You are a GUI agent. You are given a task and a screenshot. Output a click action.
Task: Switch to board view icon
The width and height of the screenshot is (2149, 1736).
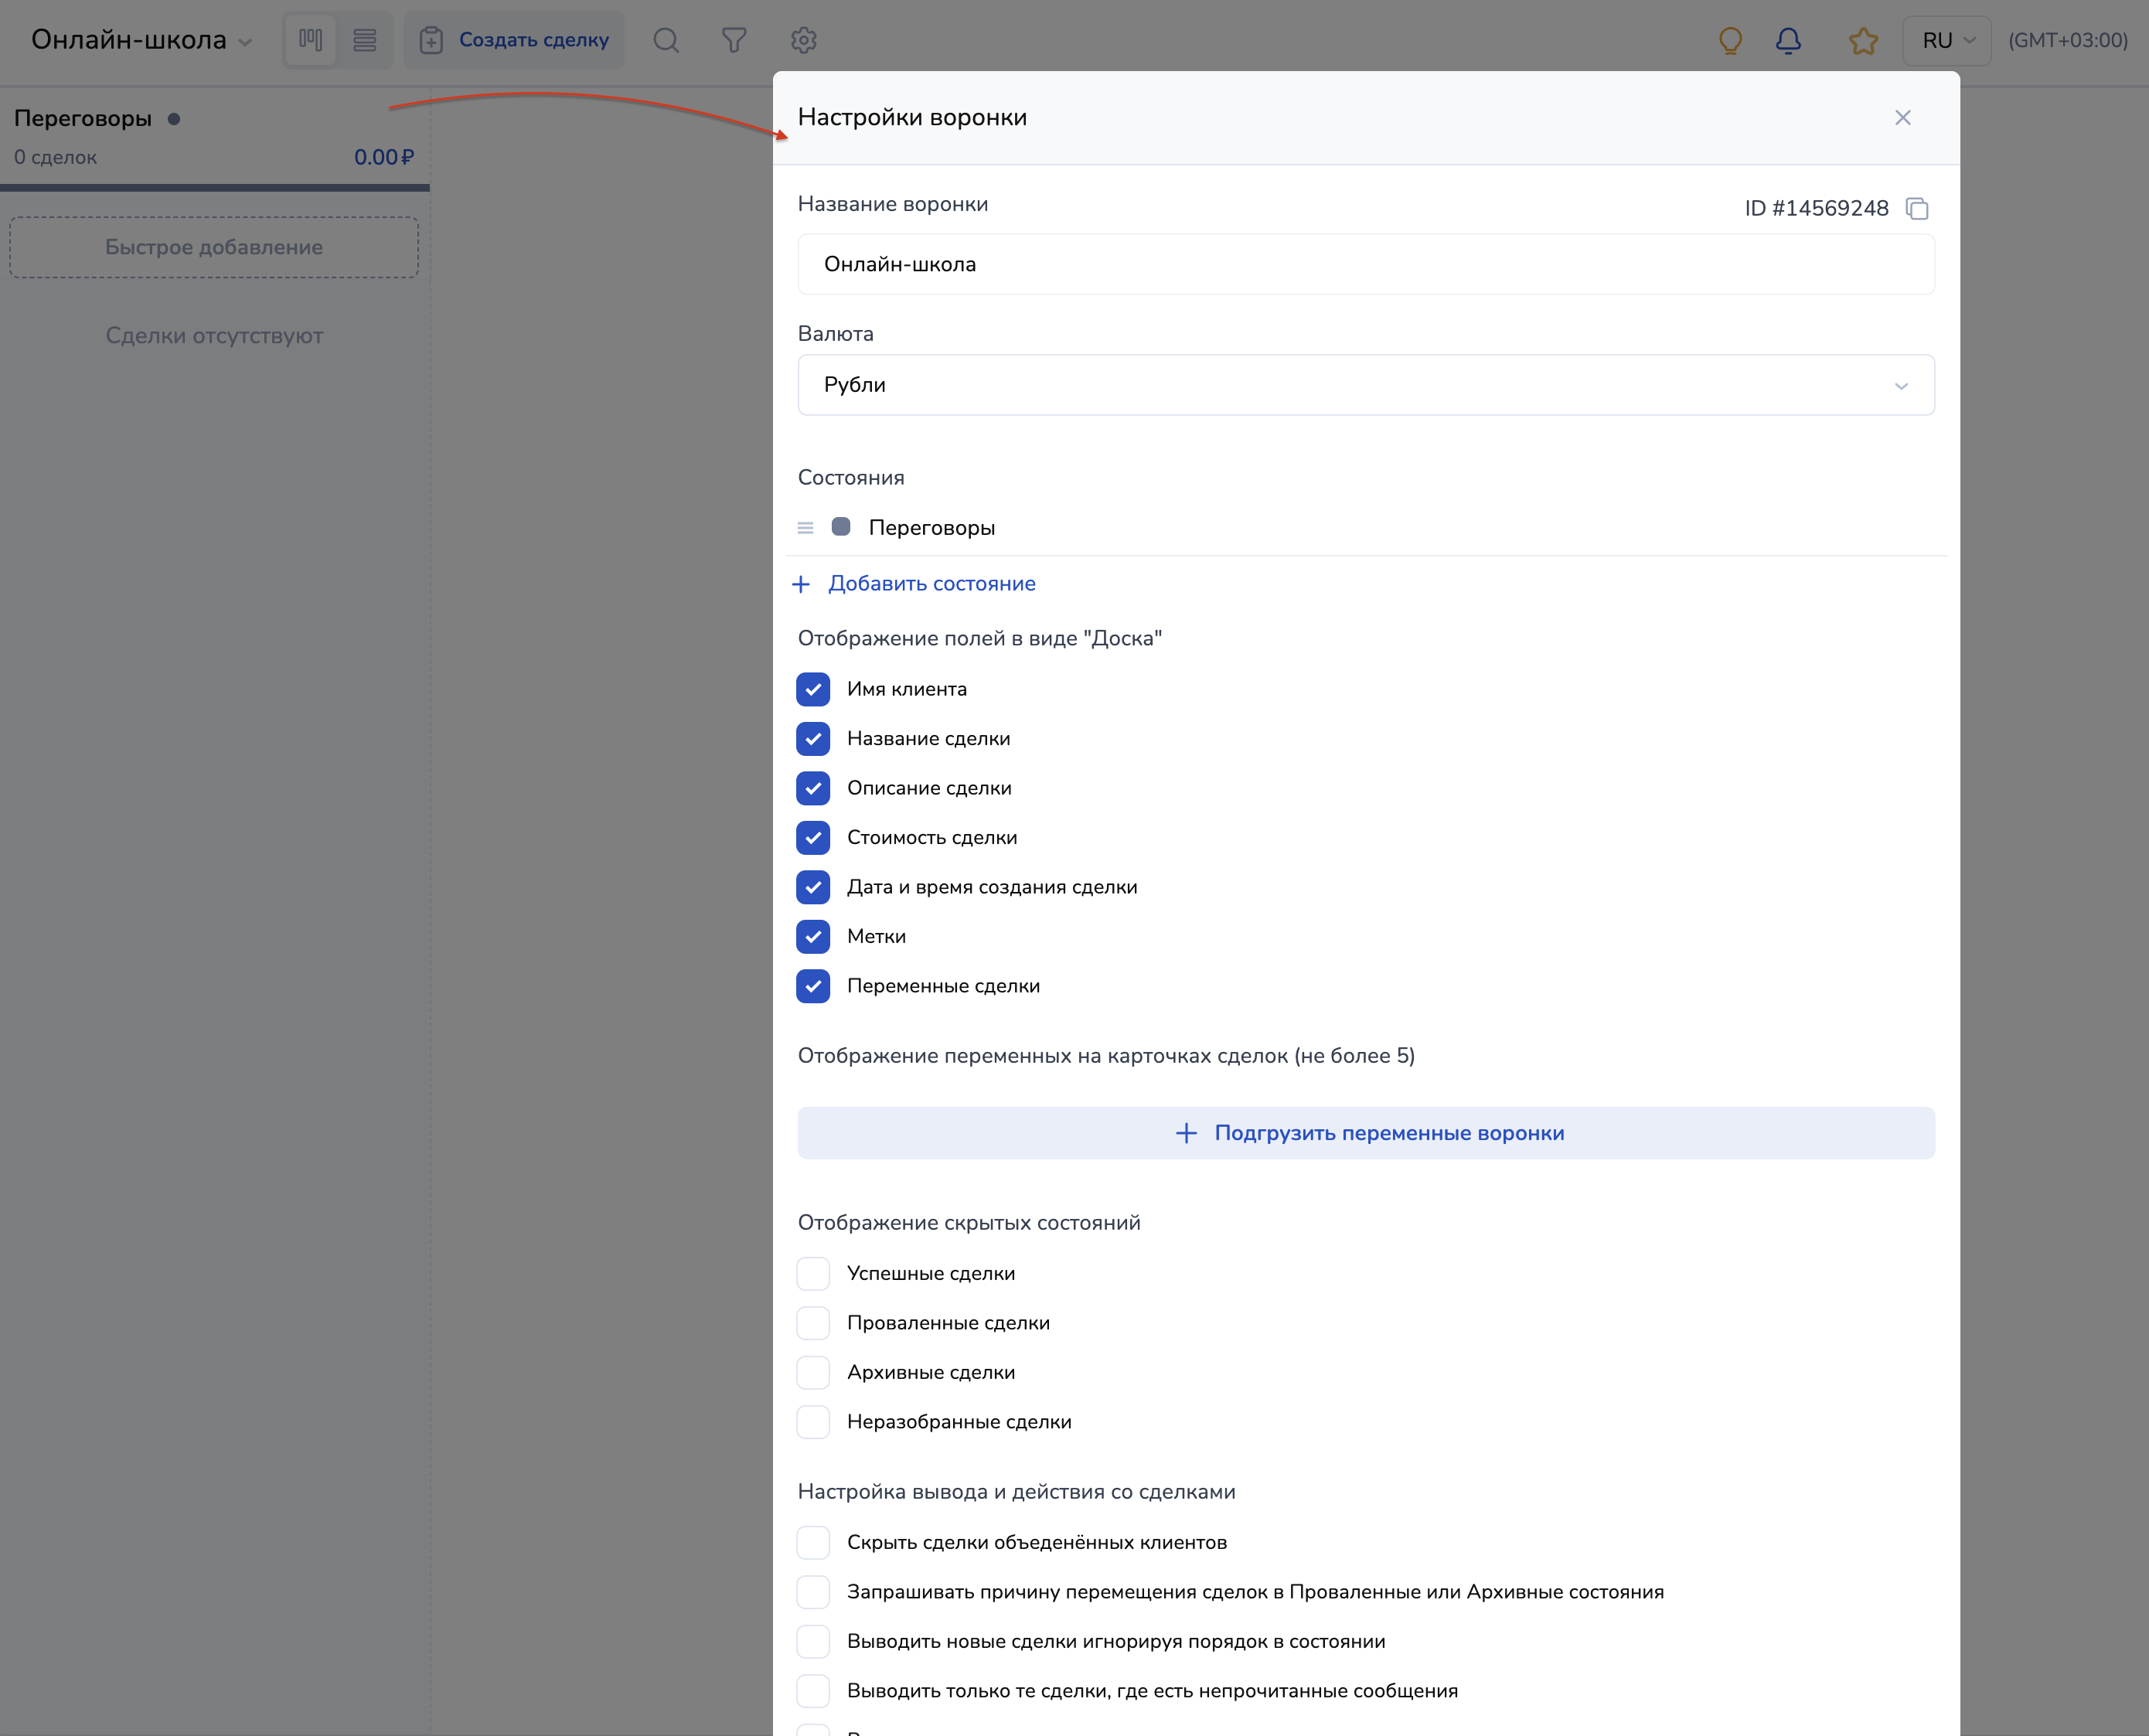[x=310, y=40]
